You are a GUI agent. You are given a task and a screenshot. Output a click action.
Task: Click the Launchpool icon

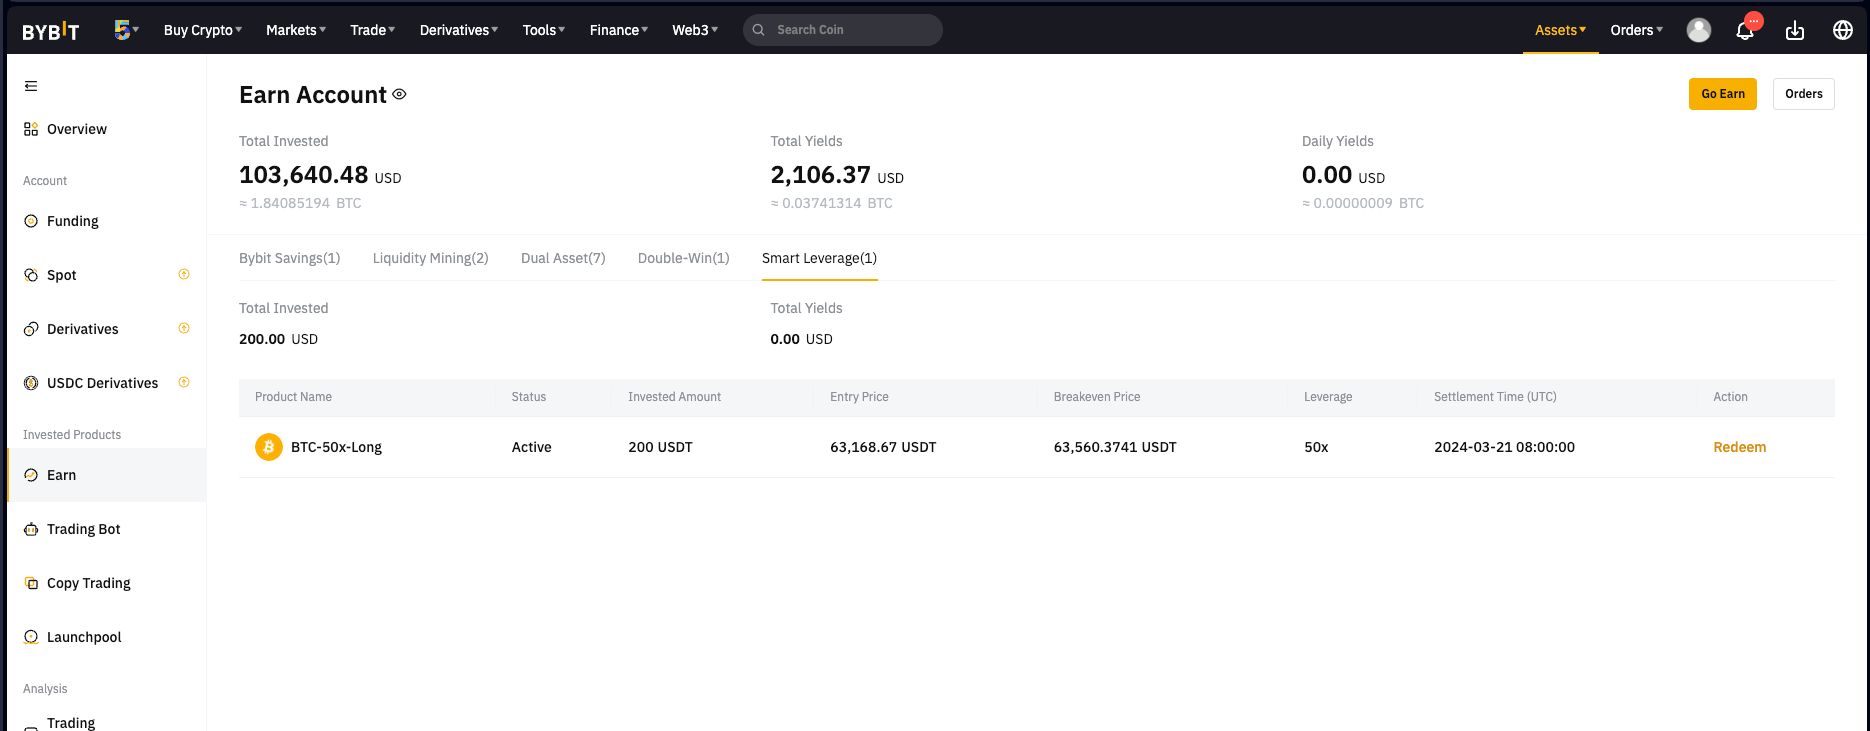[x=31, y=637]
